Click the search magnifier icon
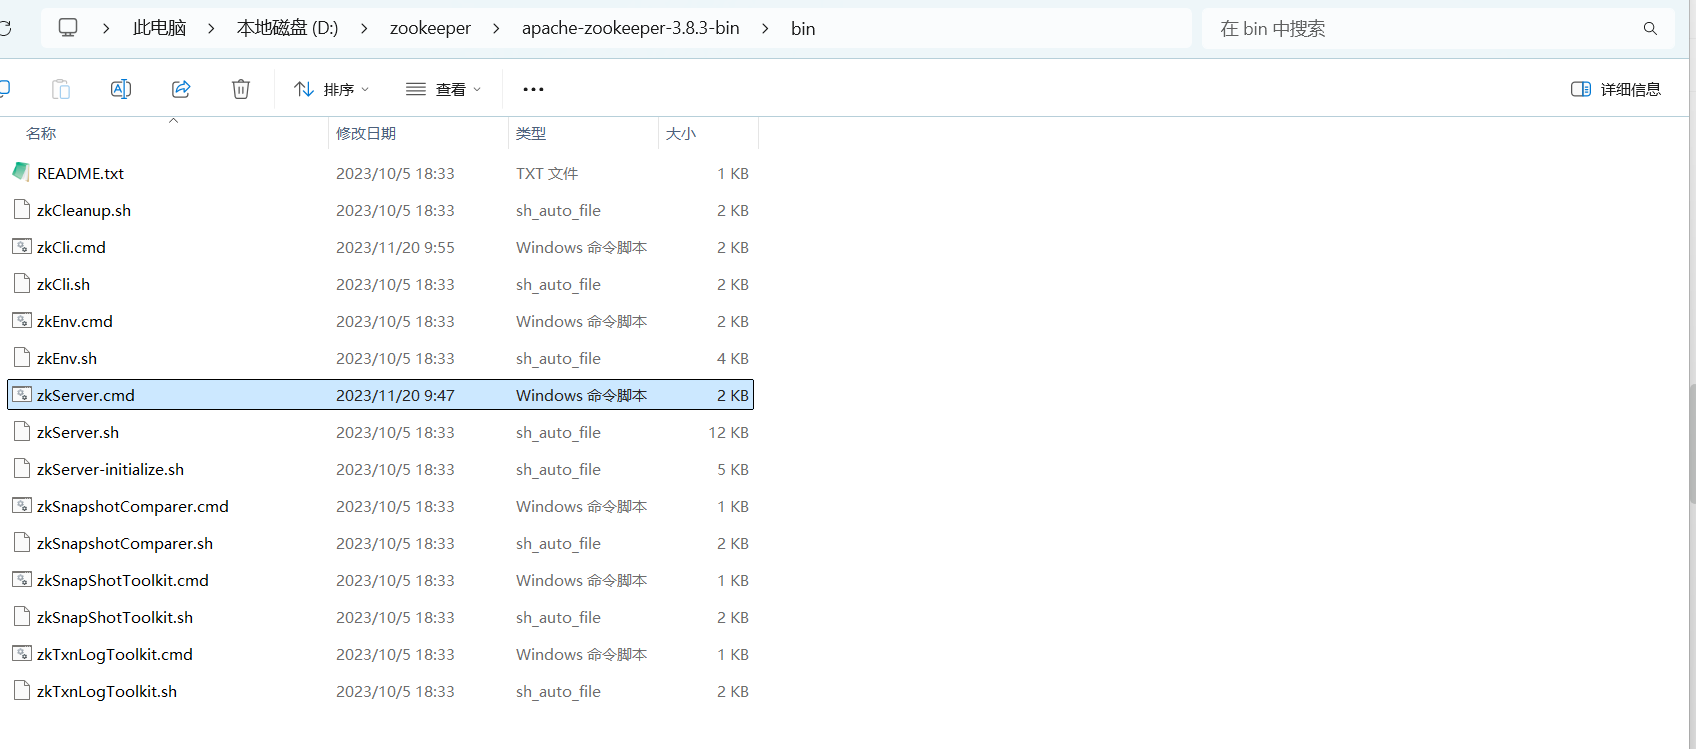Screen dimensions: 1696x749 coord(1650,29)
